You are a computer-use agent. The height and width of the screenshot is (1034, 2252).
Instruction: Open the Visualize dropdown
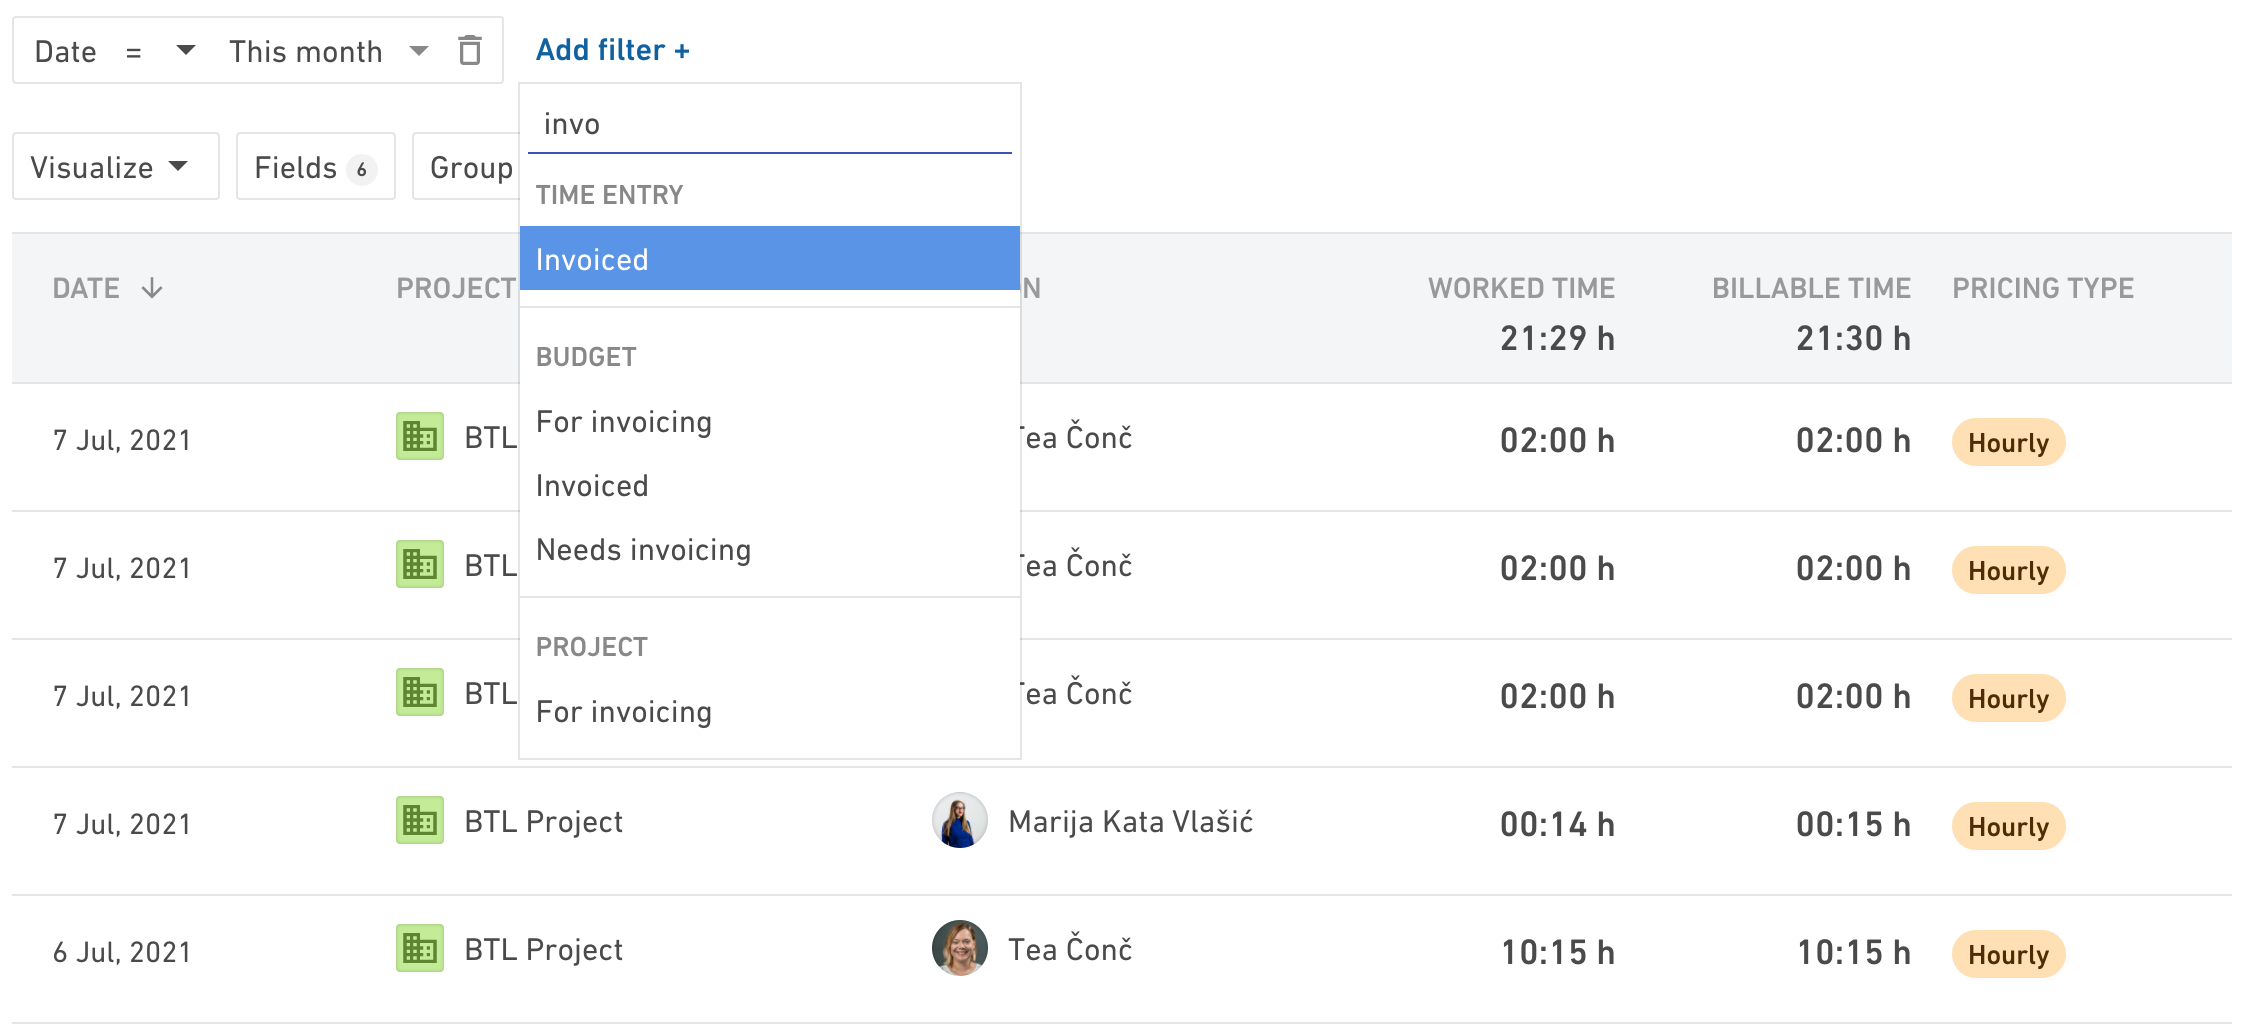[116, 167]
